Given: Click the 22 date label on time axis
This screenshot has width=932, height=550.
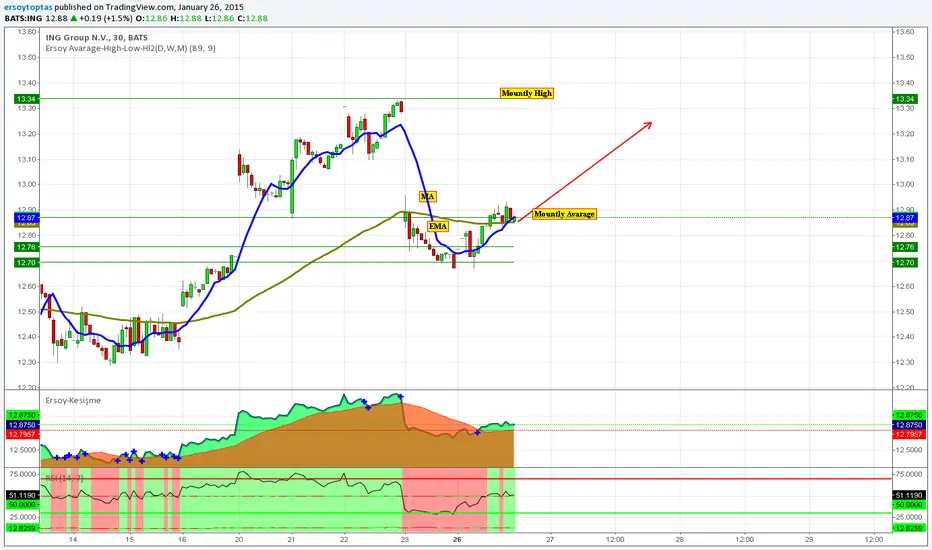Looking at the screenshot, I should pos(344,539).
